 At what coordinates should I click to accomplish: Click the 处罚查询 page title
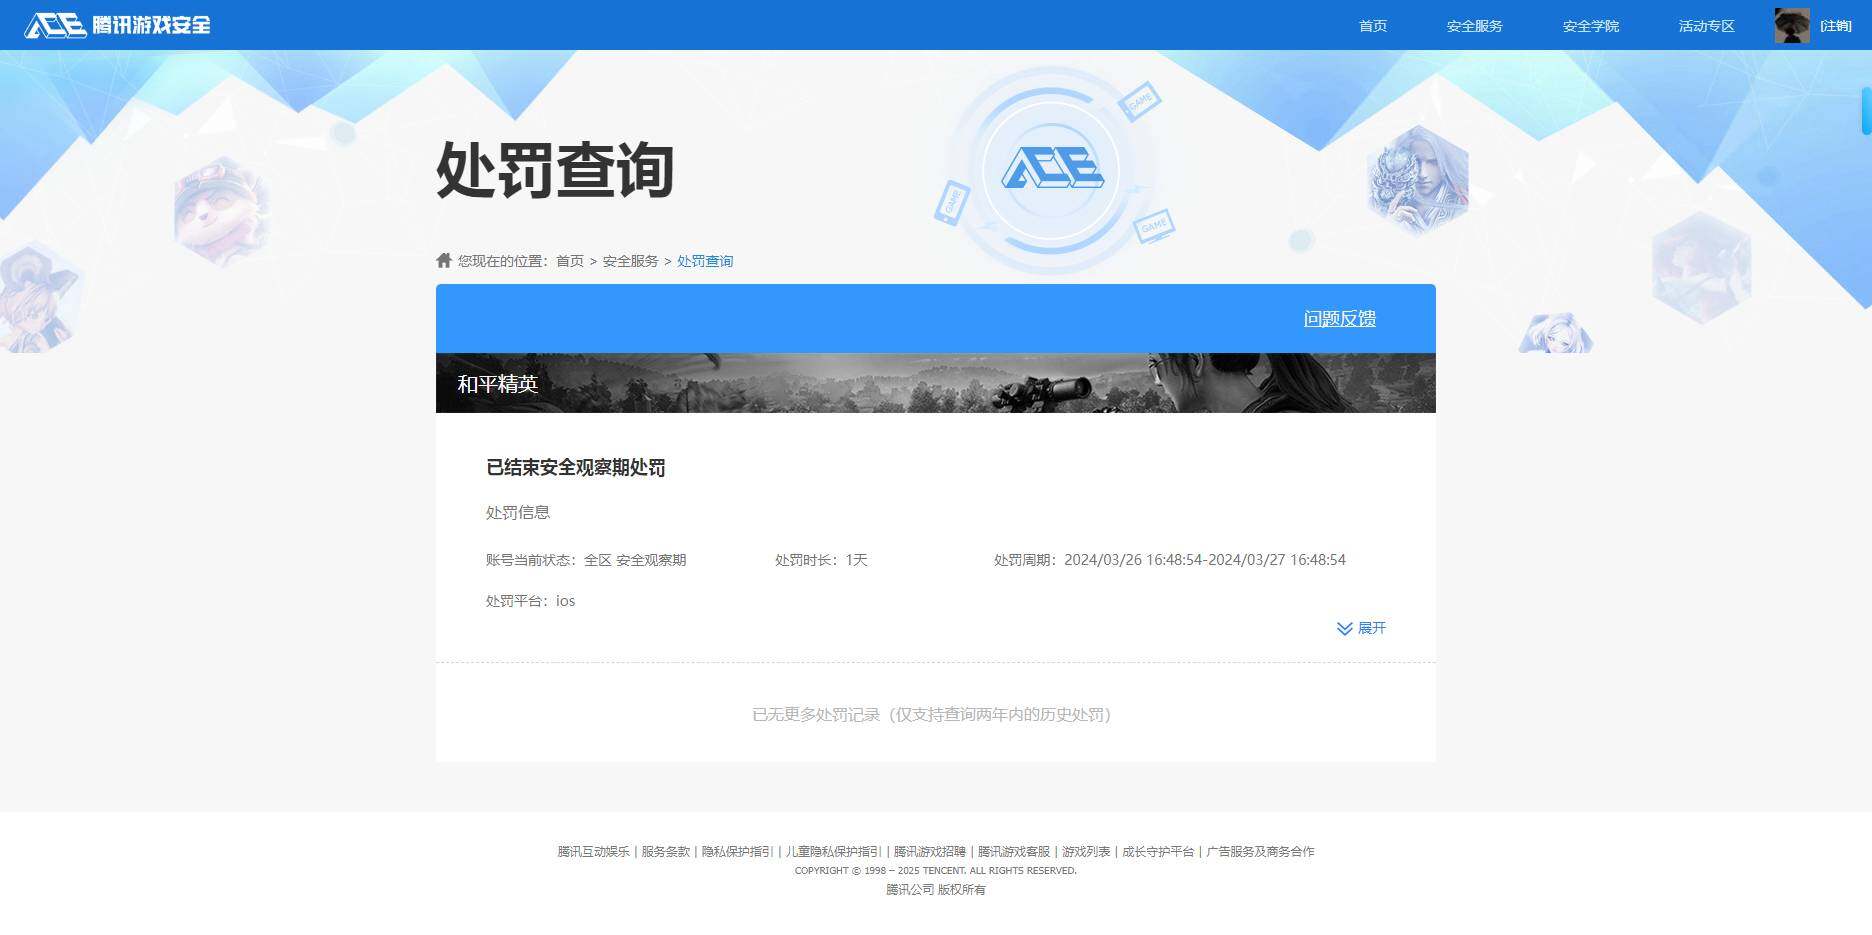[x=555, y=169]
